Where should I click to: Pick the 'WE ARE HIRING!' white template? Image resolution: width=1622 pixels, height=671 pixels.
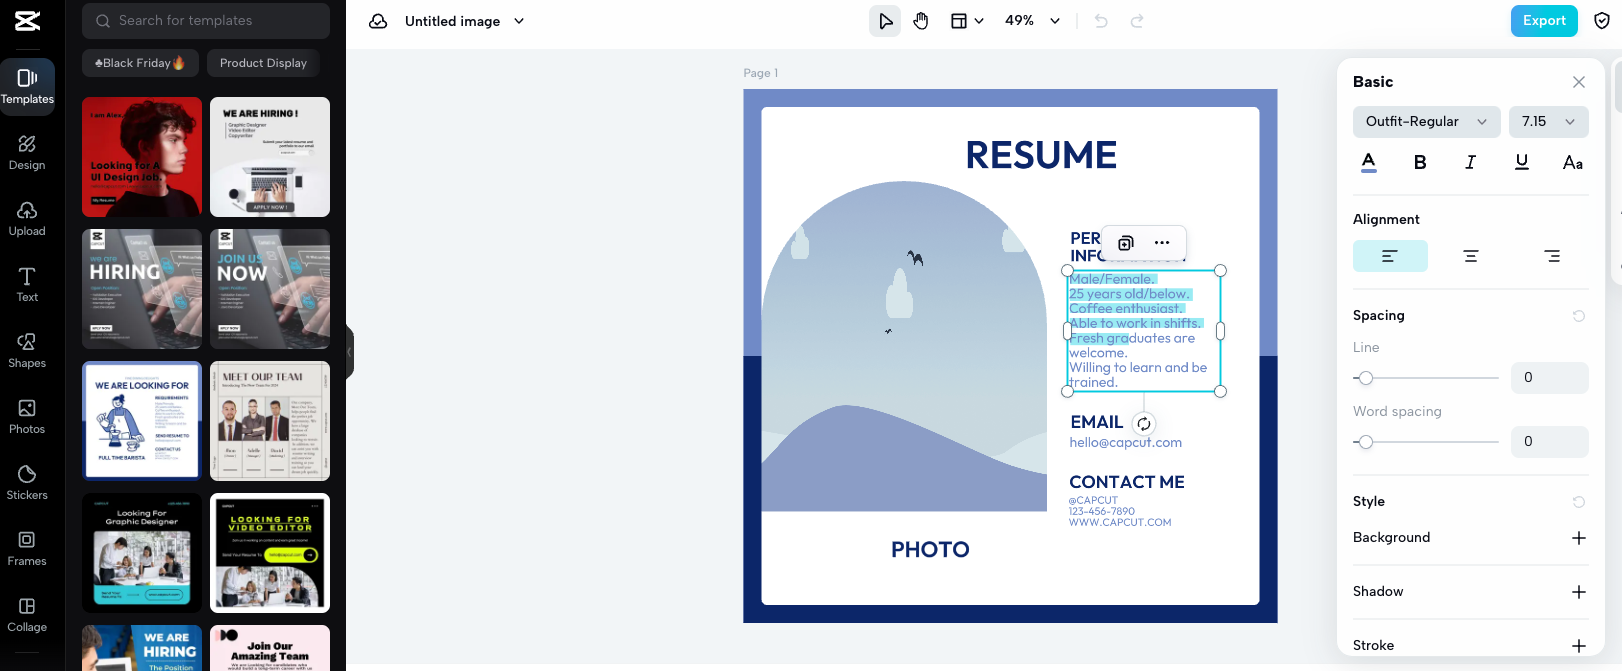coord(270,157)
